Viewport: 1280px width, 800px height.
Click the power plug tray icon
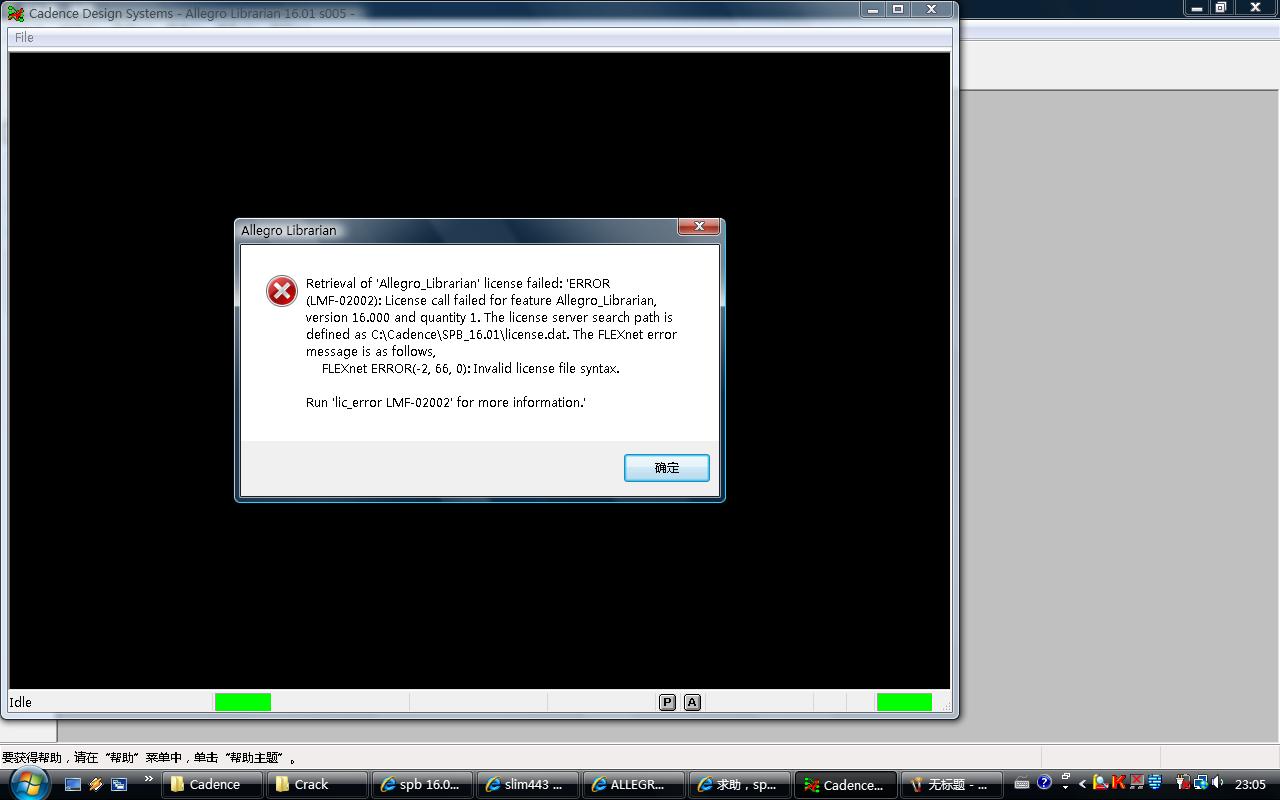[1182, 783]
